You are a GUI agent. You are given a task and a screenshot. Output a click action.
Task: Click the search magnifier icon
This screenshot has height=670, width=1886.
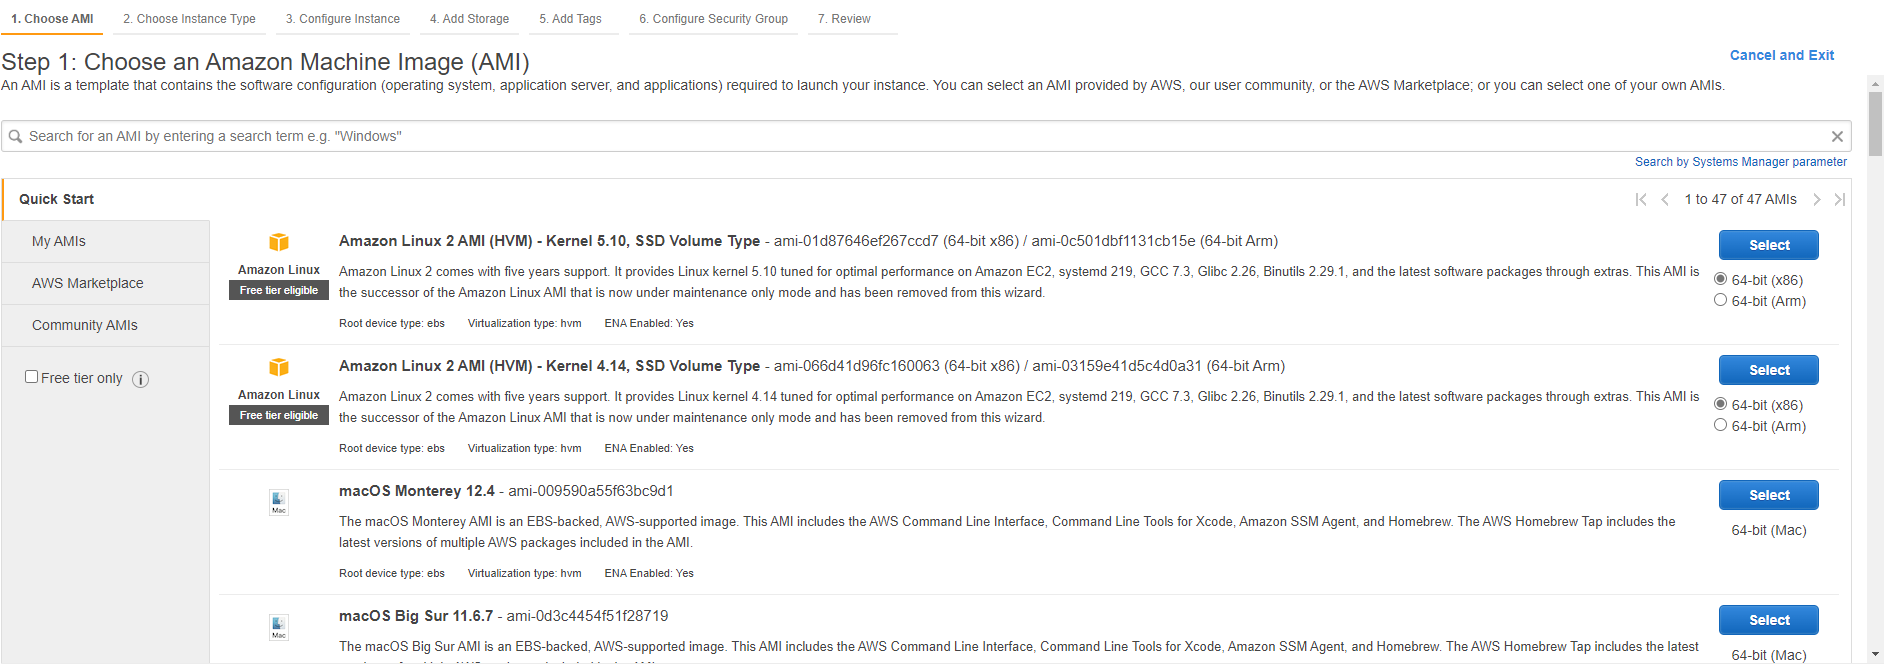pyautogui.click(x=15, y=137)
